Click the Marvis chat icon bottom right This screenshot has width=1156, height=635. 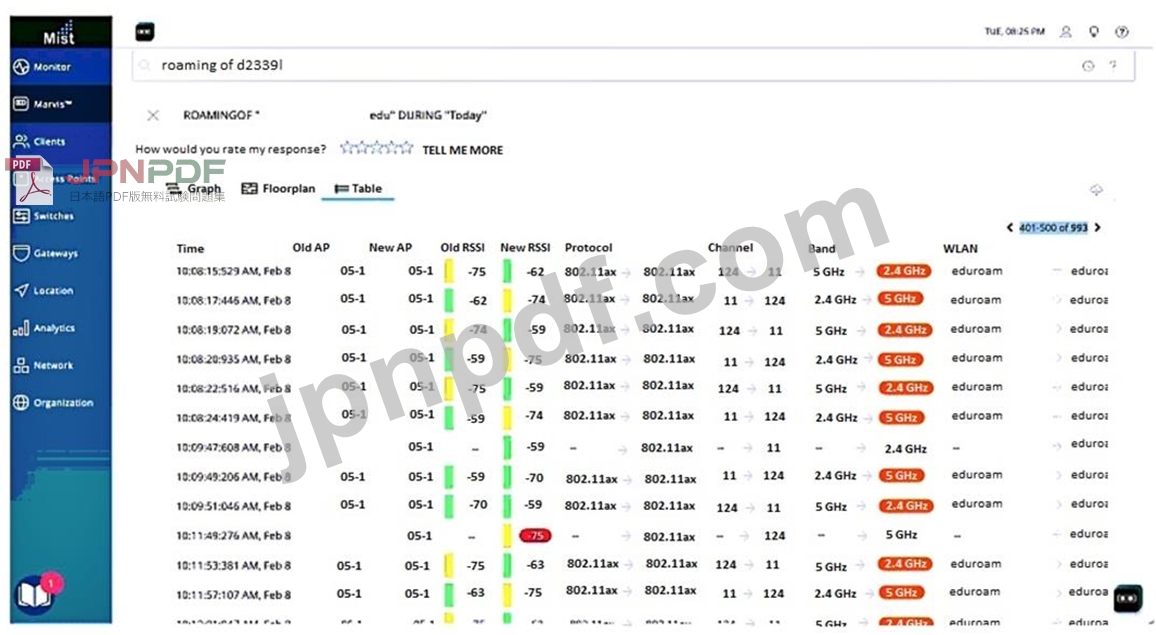1127,597
